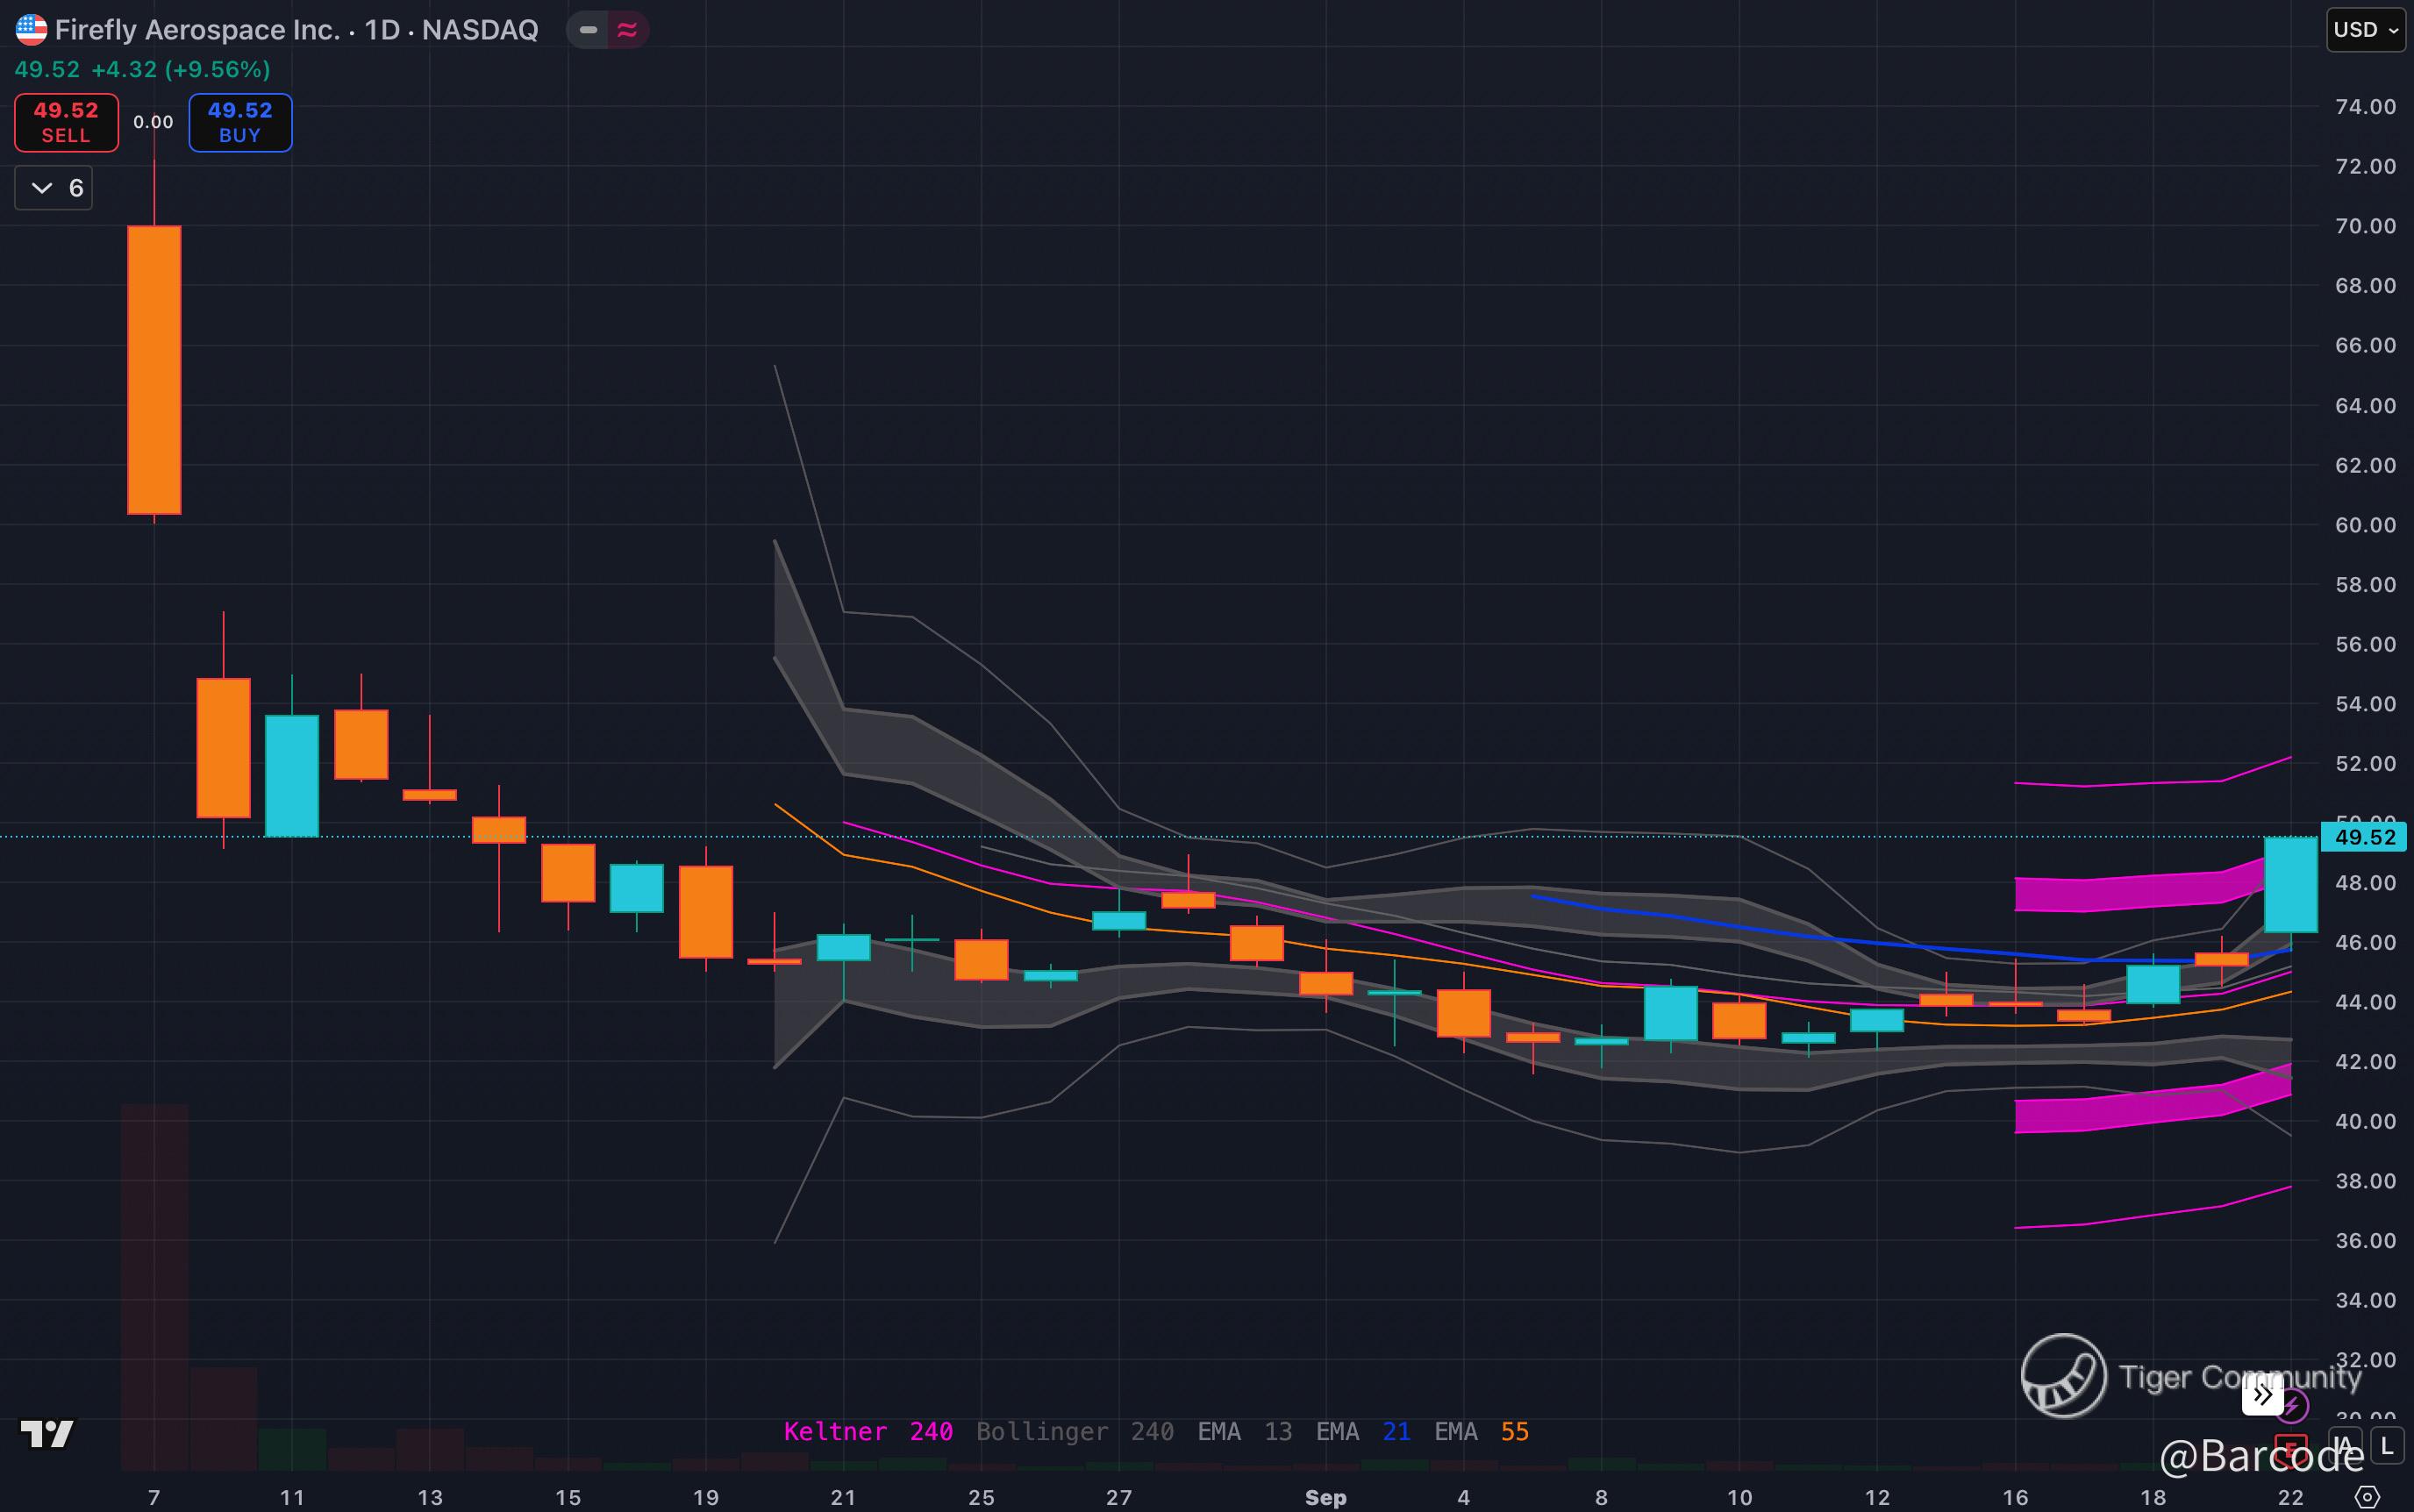This screenshot has width=2414, height=1512.
Task: Click the Sep date label on time axis
Action: 1325,1497
